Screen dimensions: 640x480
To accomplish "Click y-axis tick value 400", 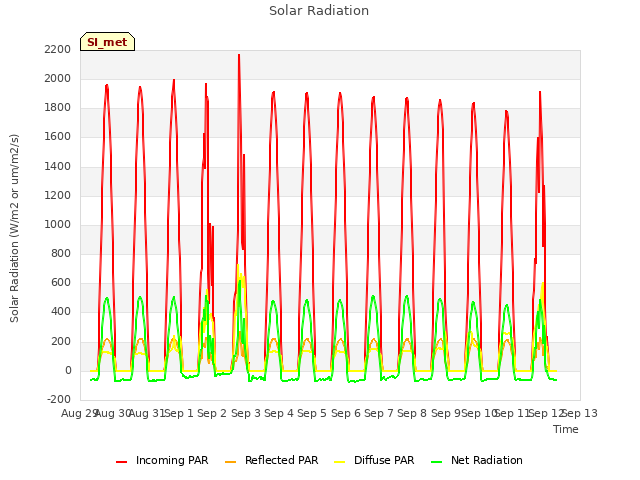I will 61,312.
